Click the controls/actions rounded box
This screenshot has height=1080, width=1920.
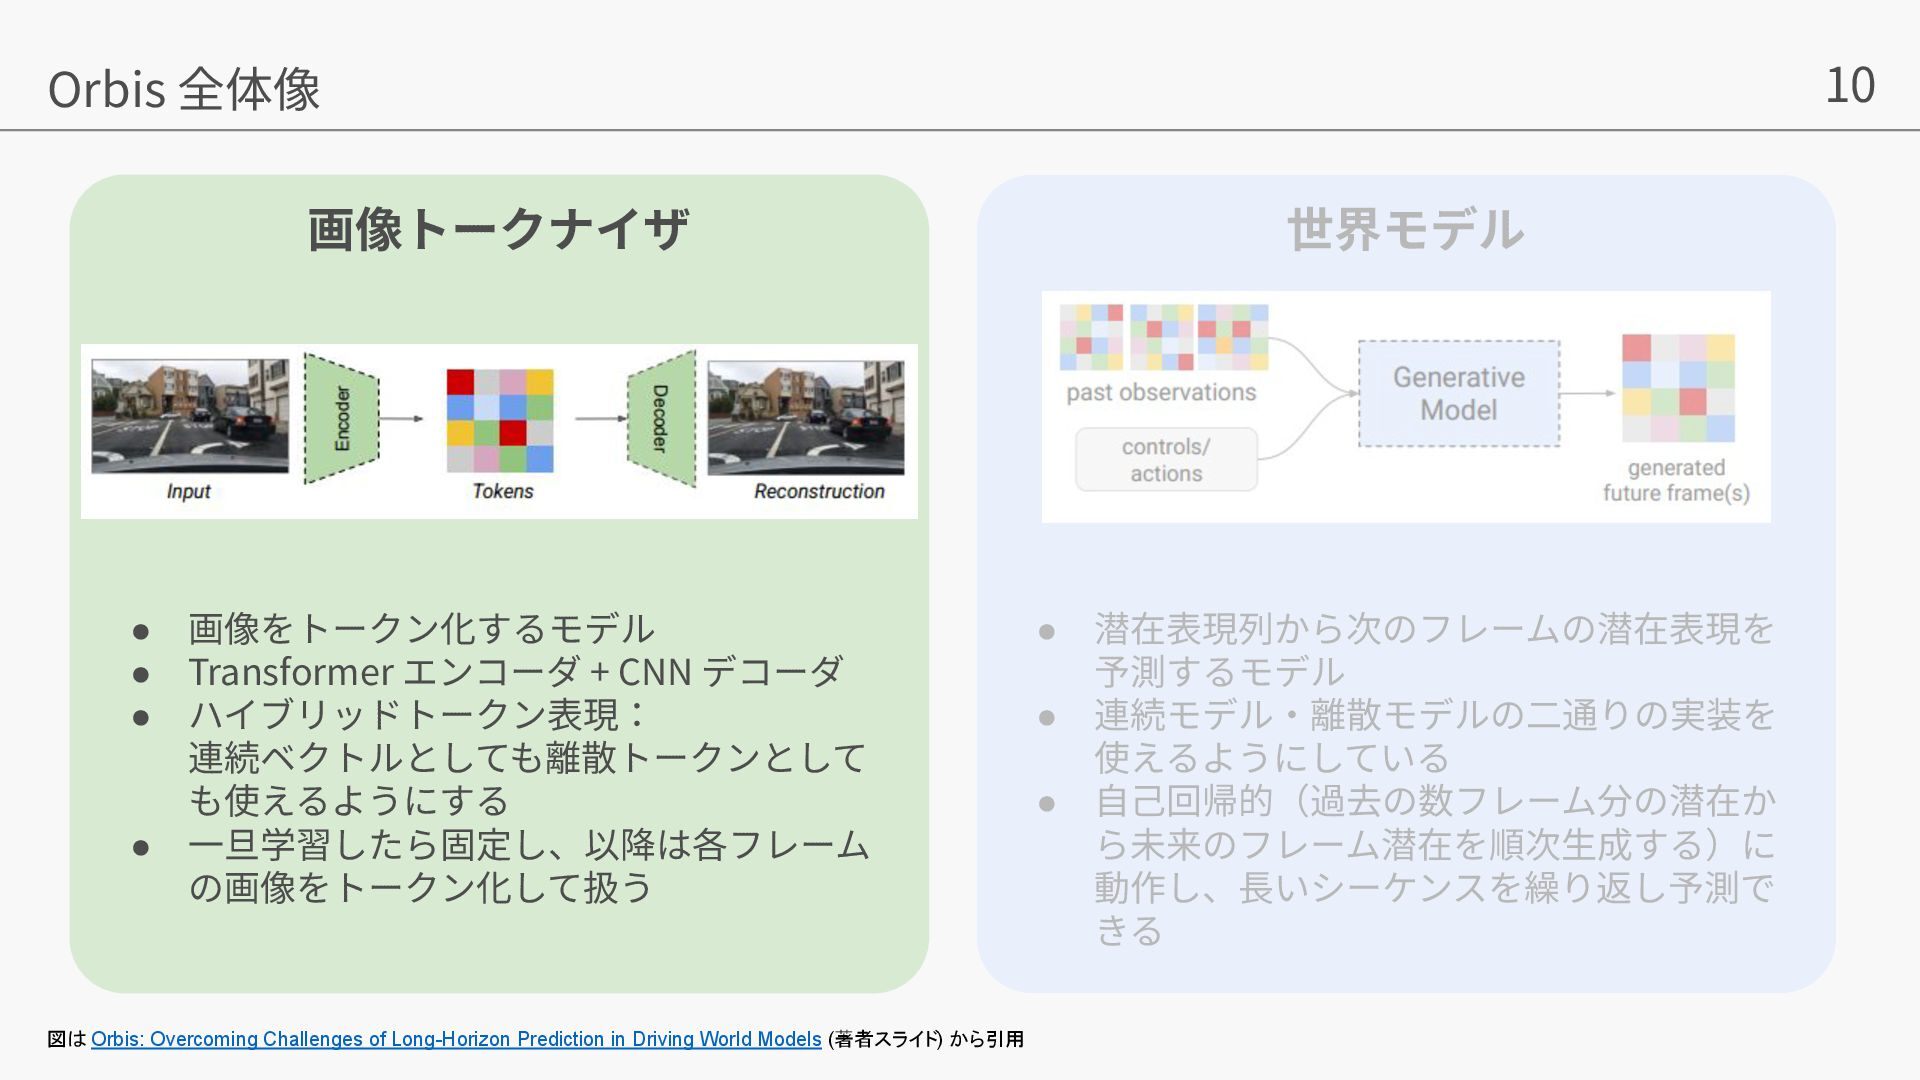coord(1166,460)
